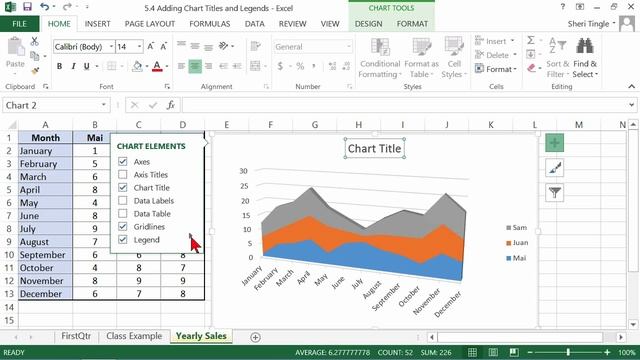The height and width of the screenshot is (360, 640).
Task: Click the Sam legend entry
Action: tap(516, 228)
